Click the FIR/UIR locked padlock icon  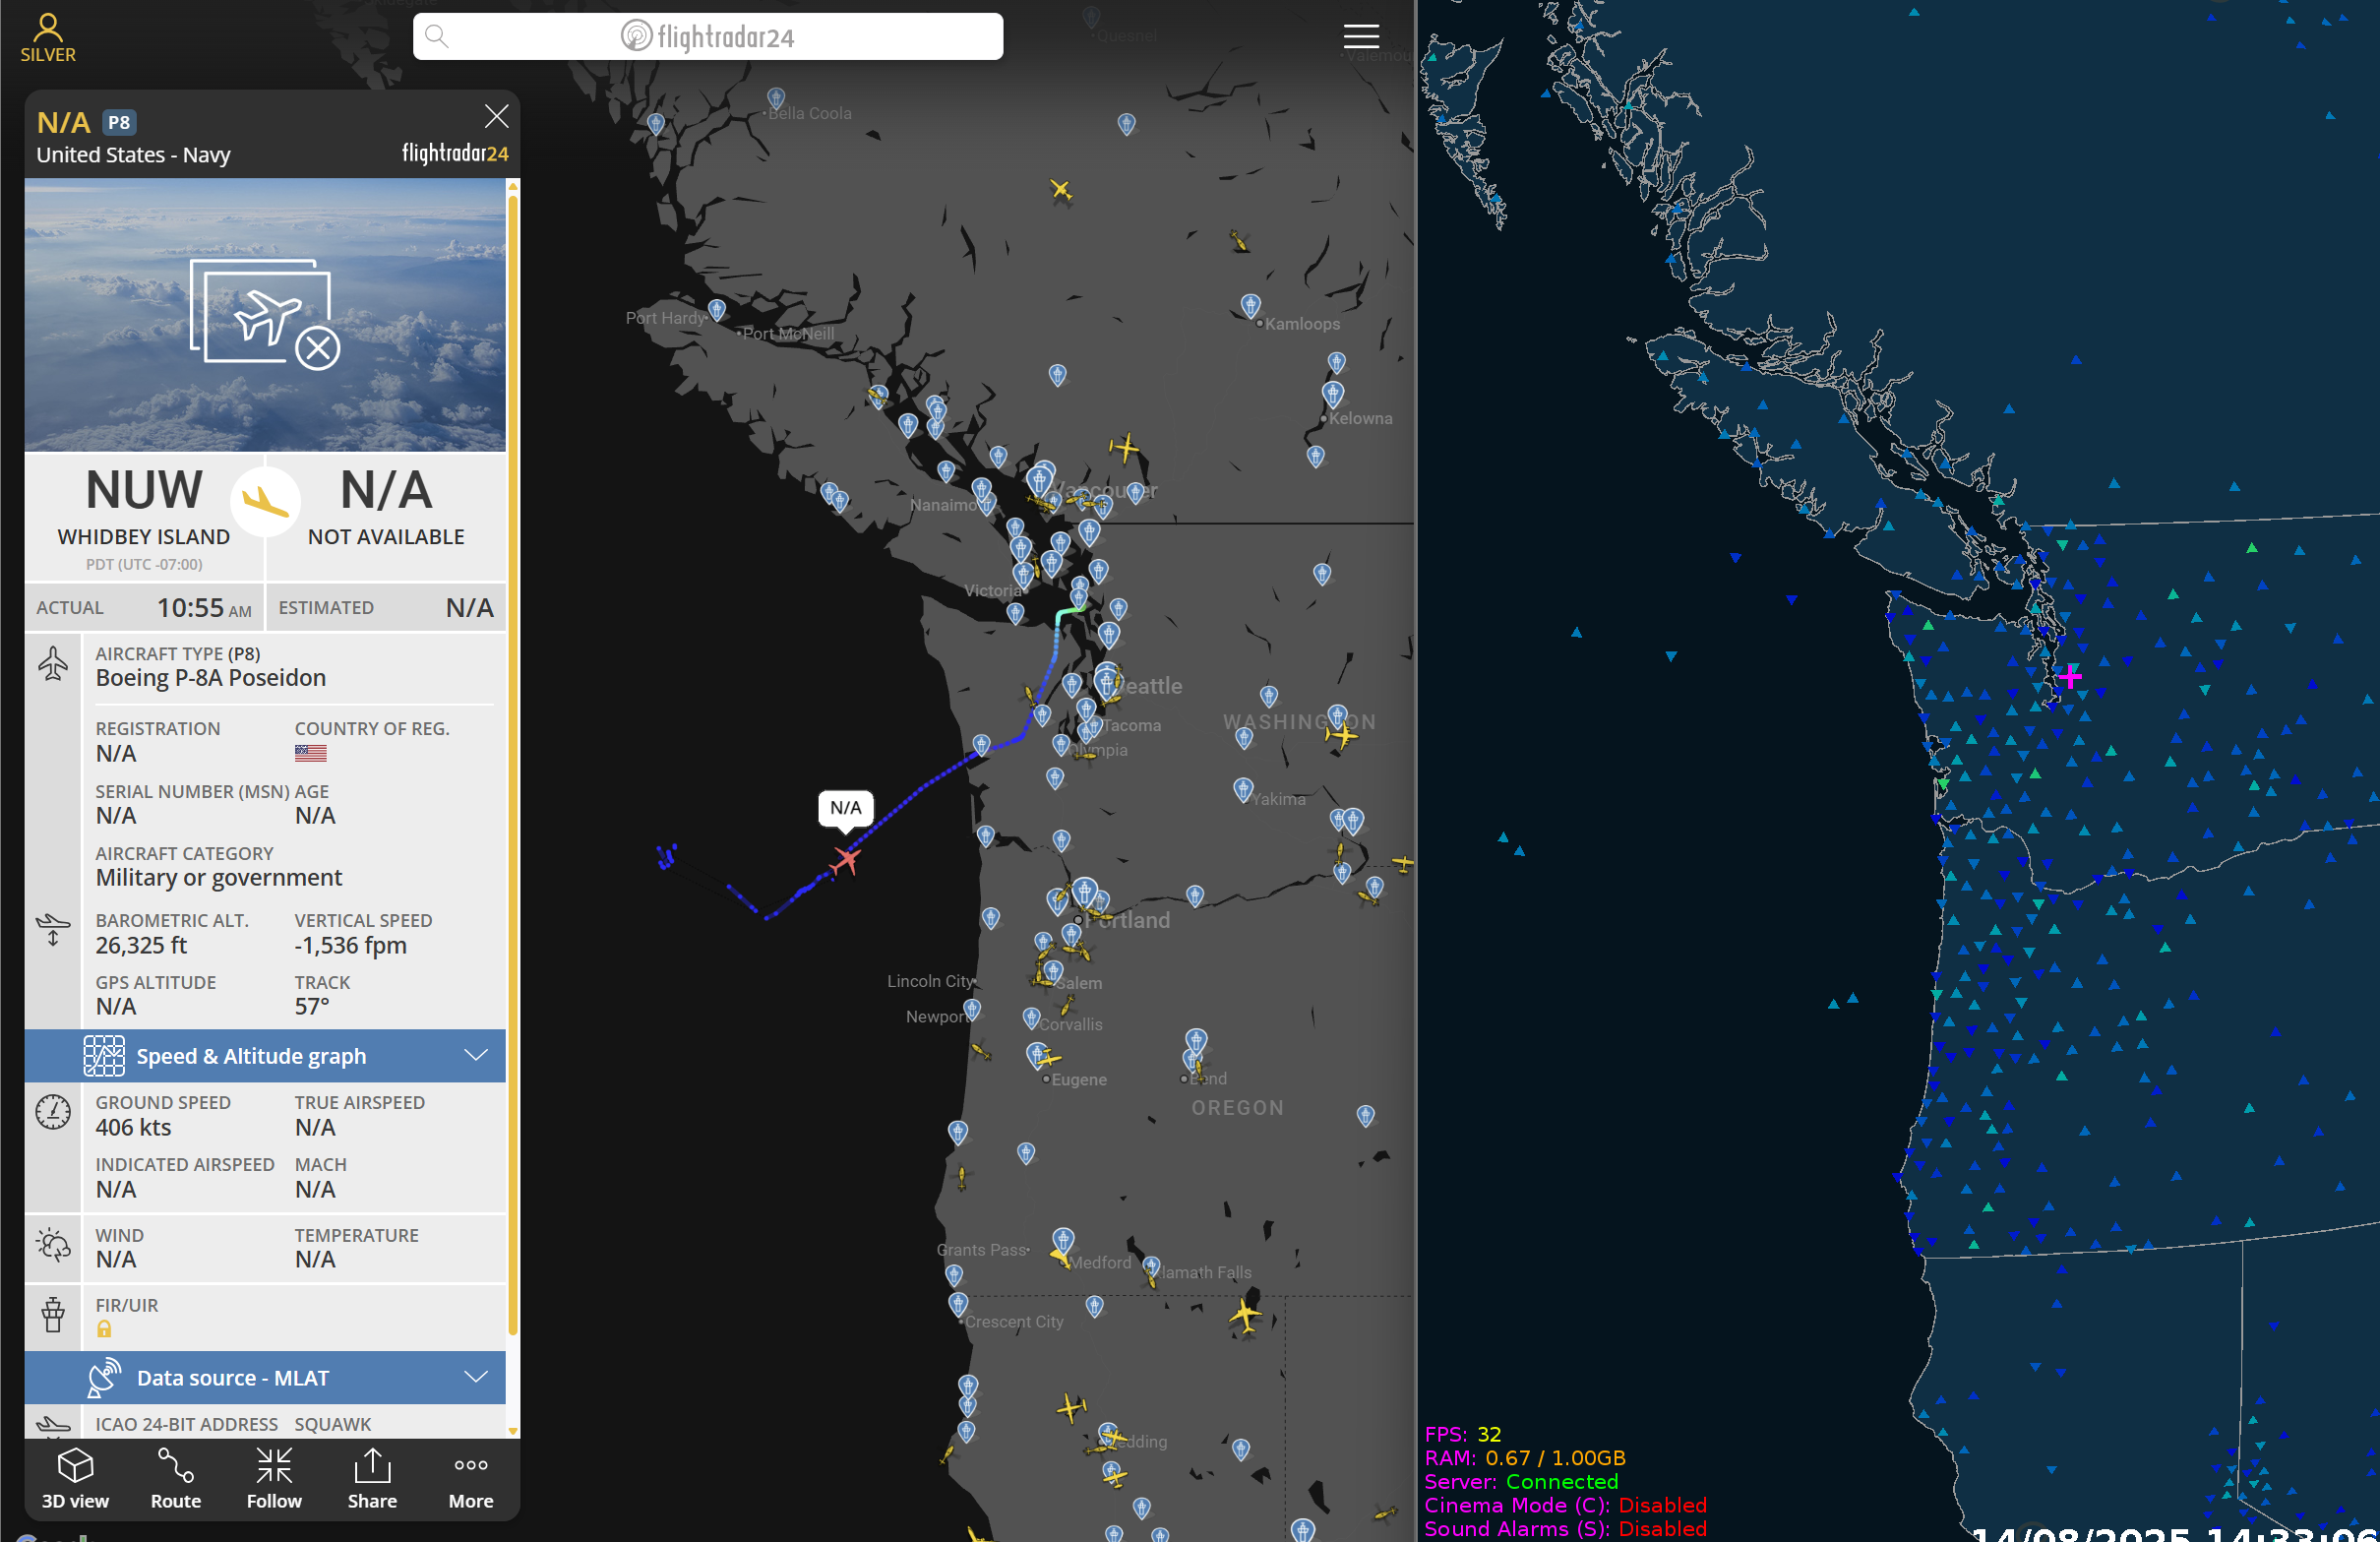point(104,1329)
